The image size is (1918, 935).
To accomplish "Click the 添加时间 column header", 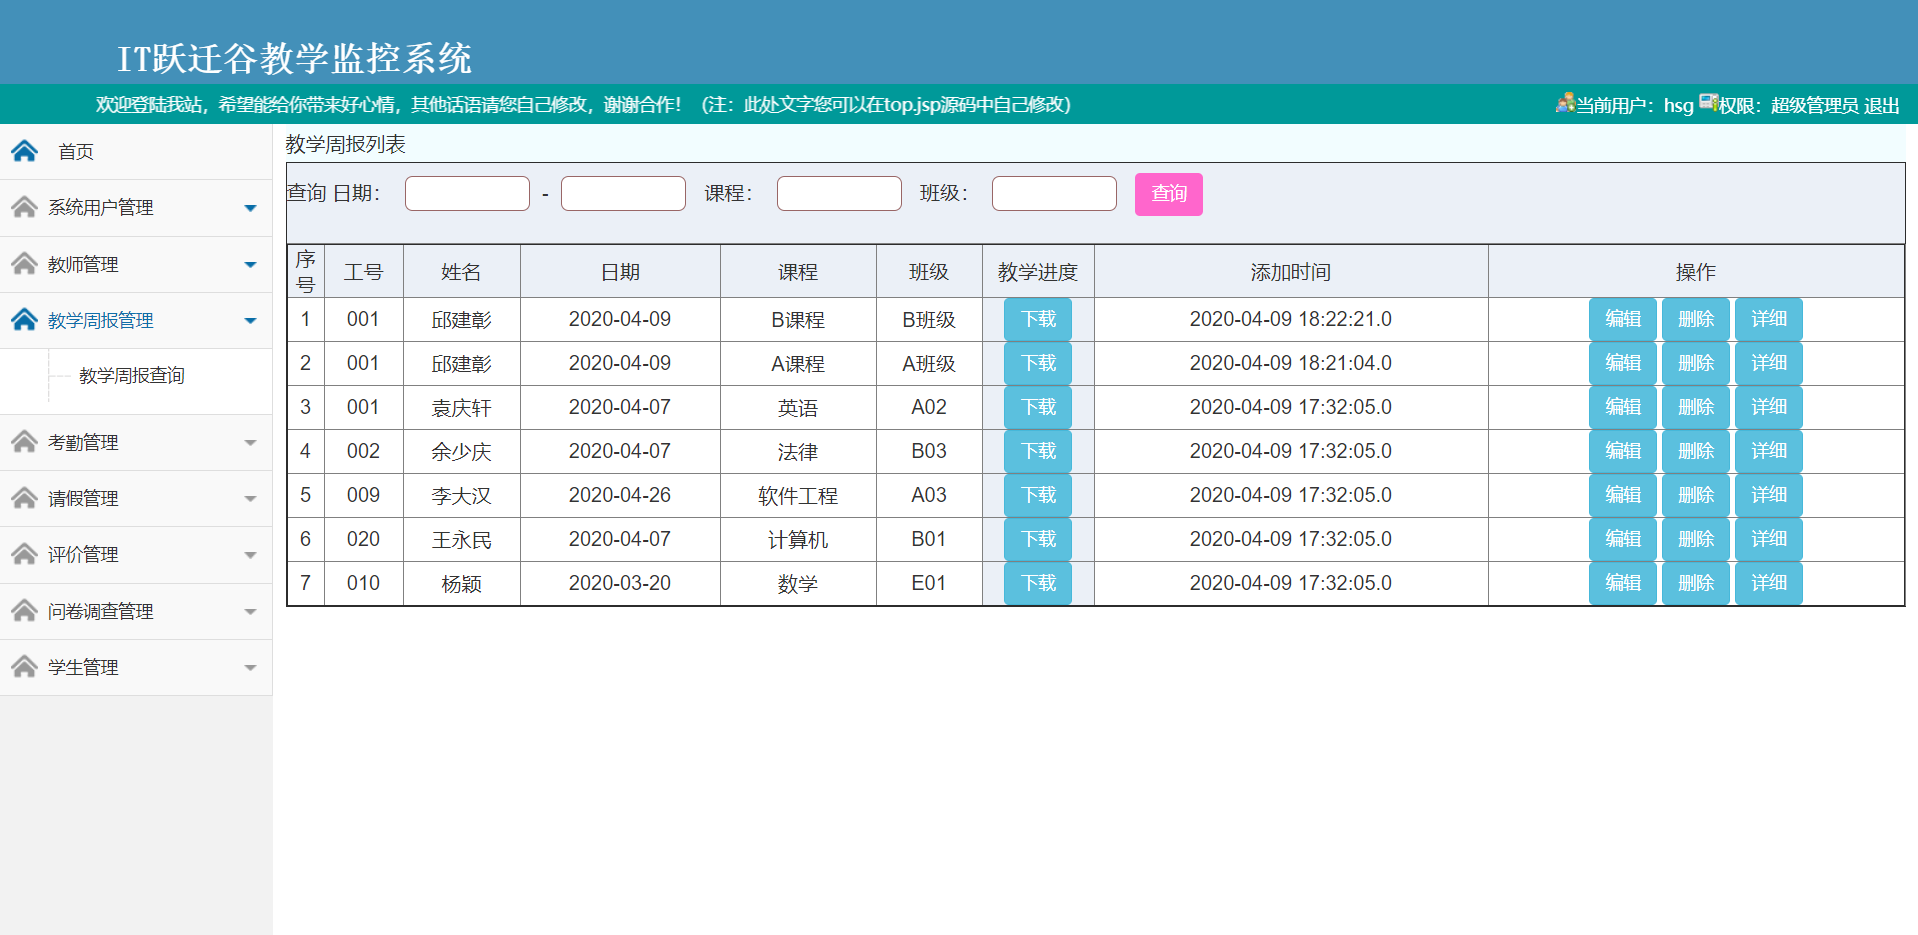I will [1291, 272].
